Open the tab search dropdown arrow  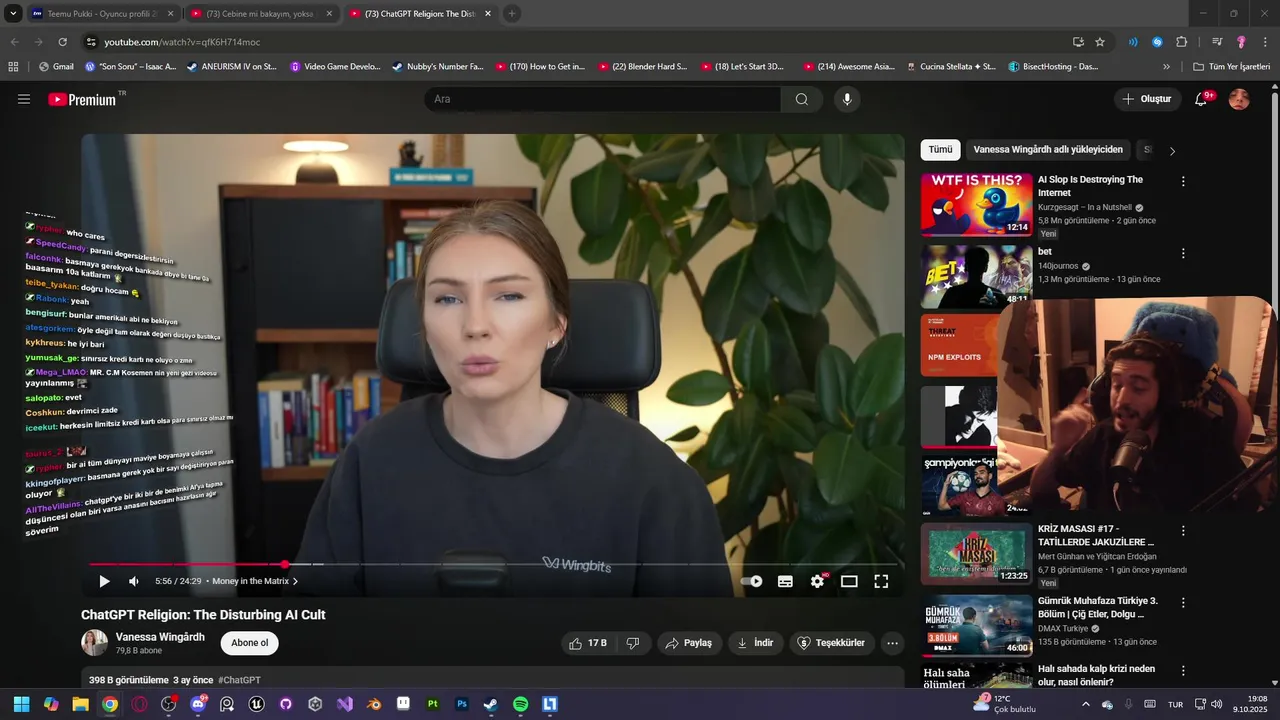pos(13,14)
